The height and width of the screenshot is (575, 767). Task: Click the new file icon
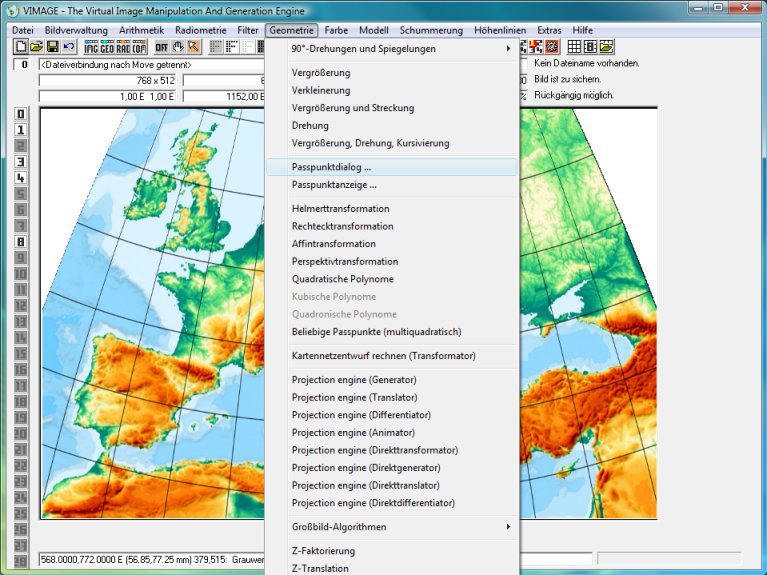pyautogui.click(x=20, y=47)
